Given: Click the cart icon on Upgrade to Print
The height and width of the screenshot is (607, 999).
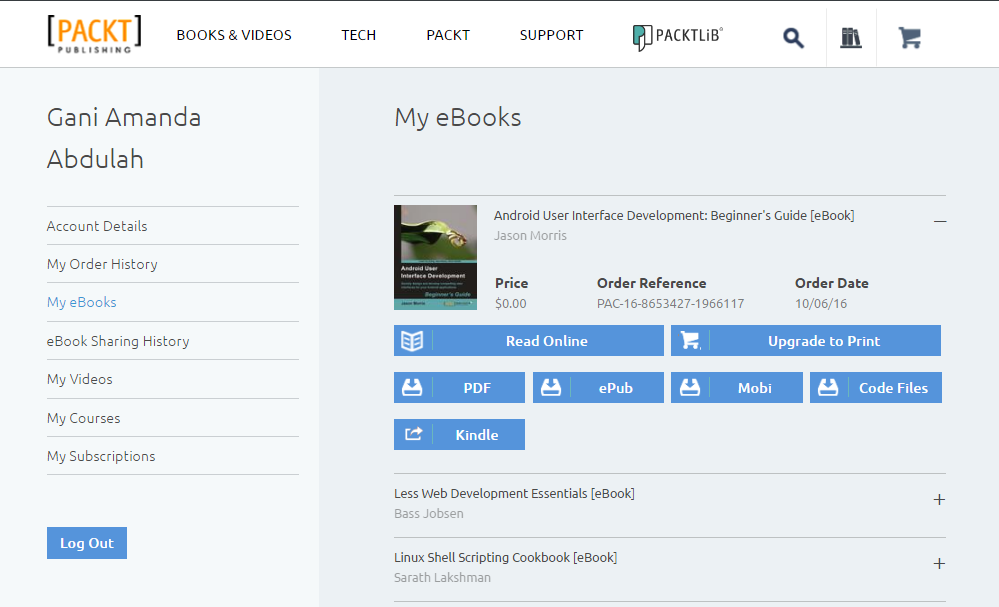Looking at the screenshot, I should coord(690,341).
